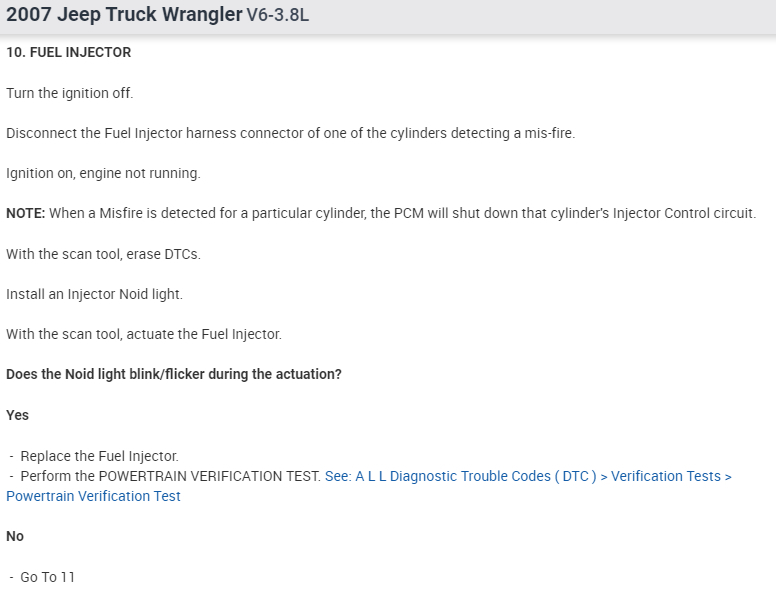
Task: Click the '2007 Jeep Truck Wrangler' title
Action: 124,15
